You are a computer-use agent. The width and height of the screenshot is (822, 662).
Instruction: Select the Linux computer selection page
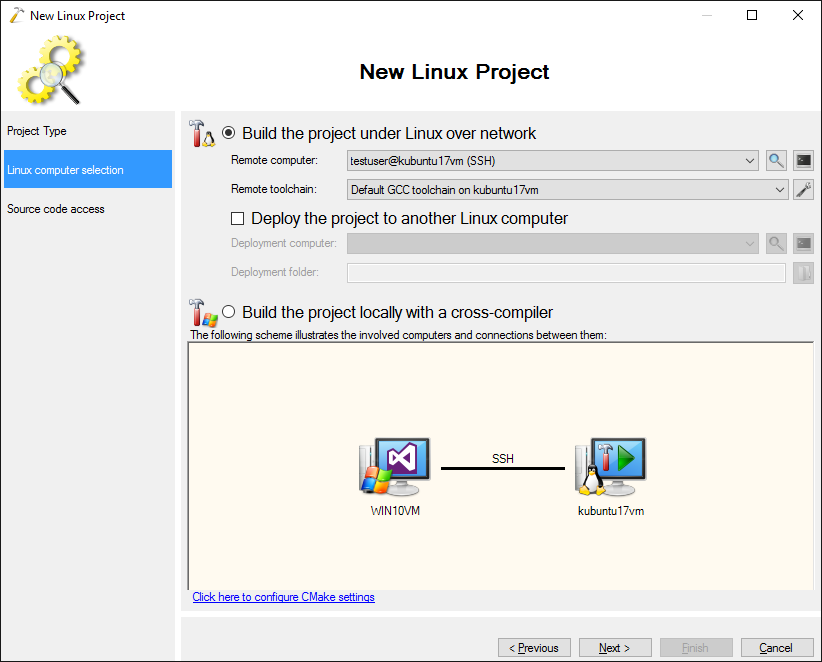(x=88, y=169)
